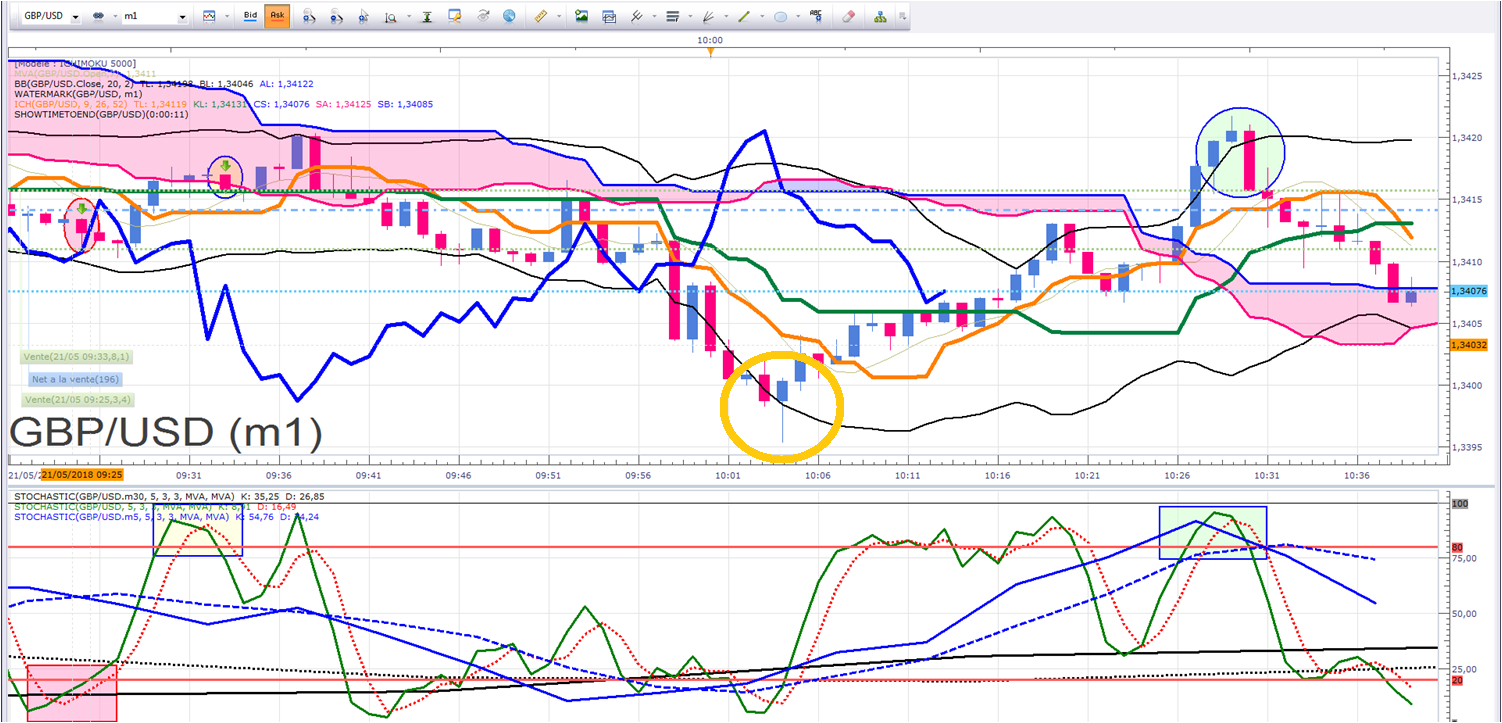
Task: Select the fan lines drawing tool
Action: 708,17
